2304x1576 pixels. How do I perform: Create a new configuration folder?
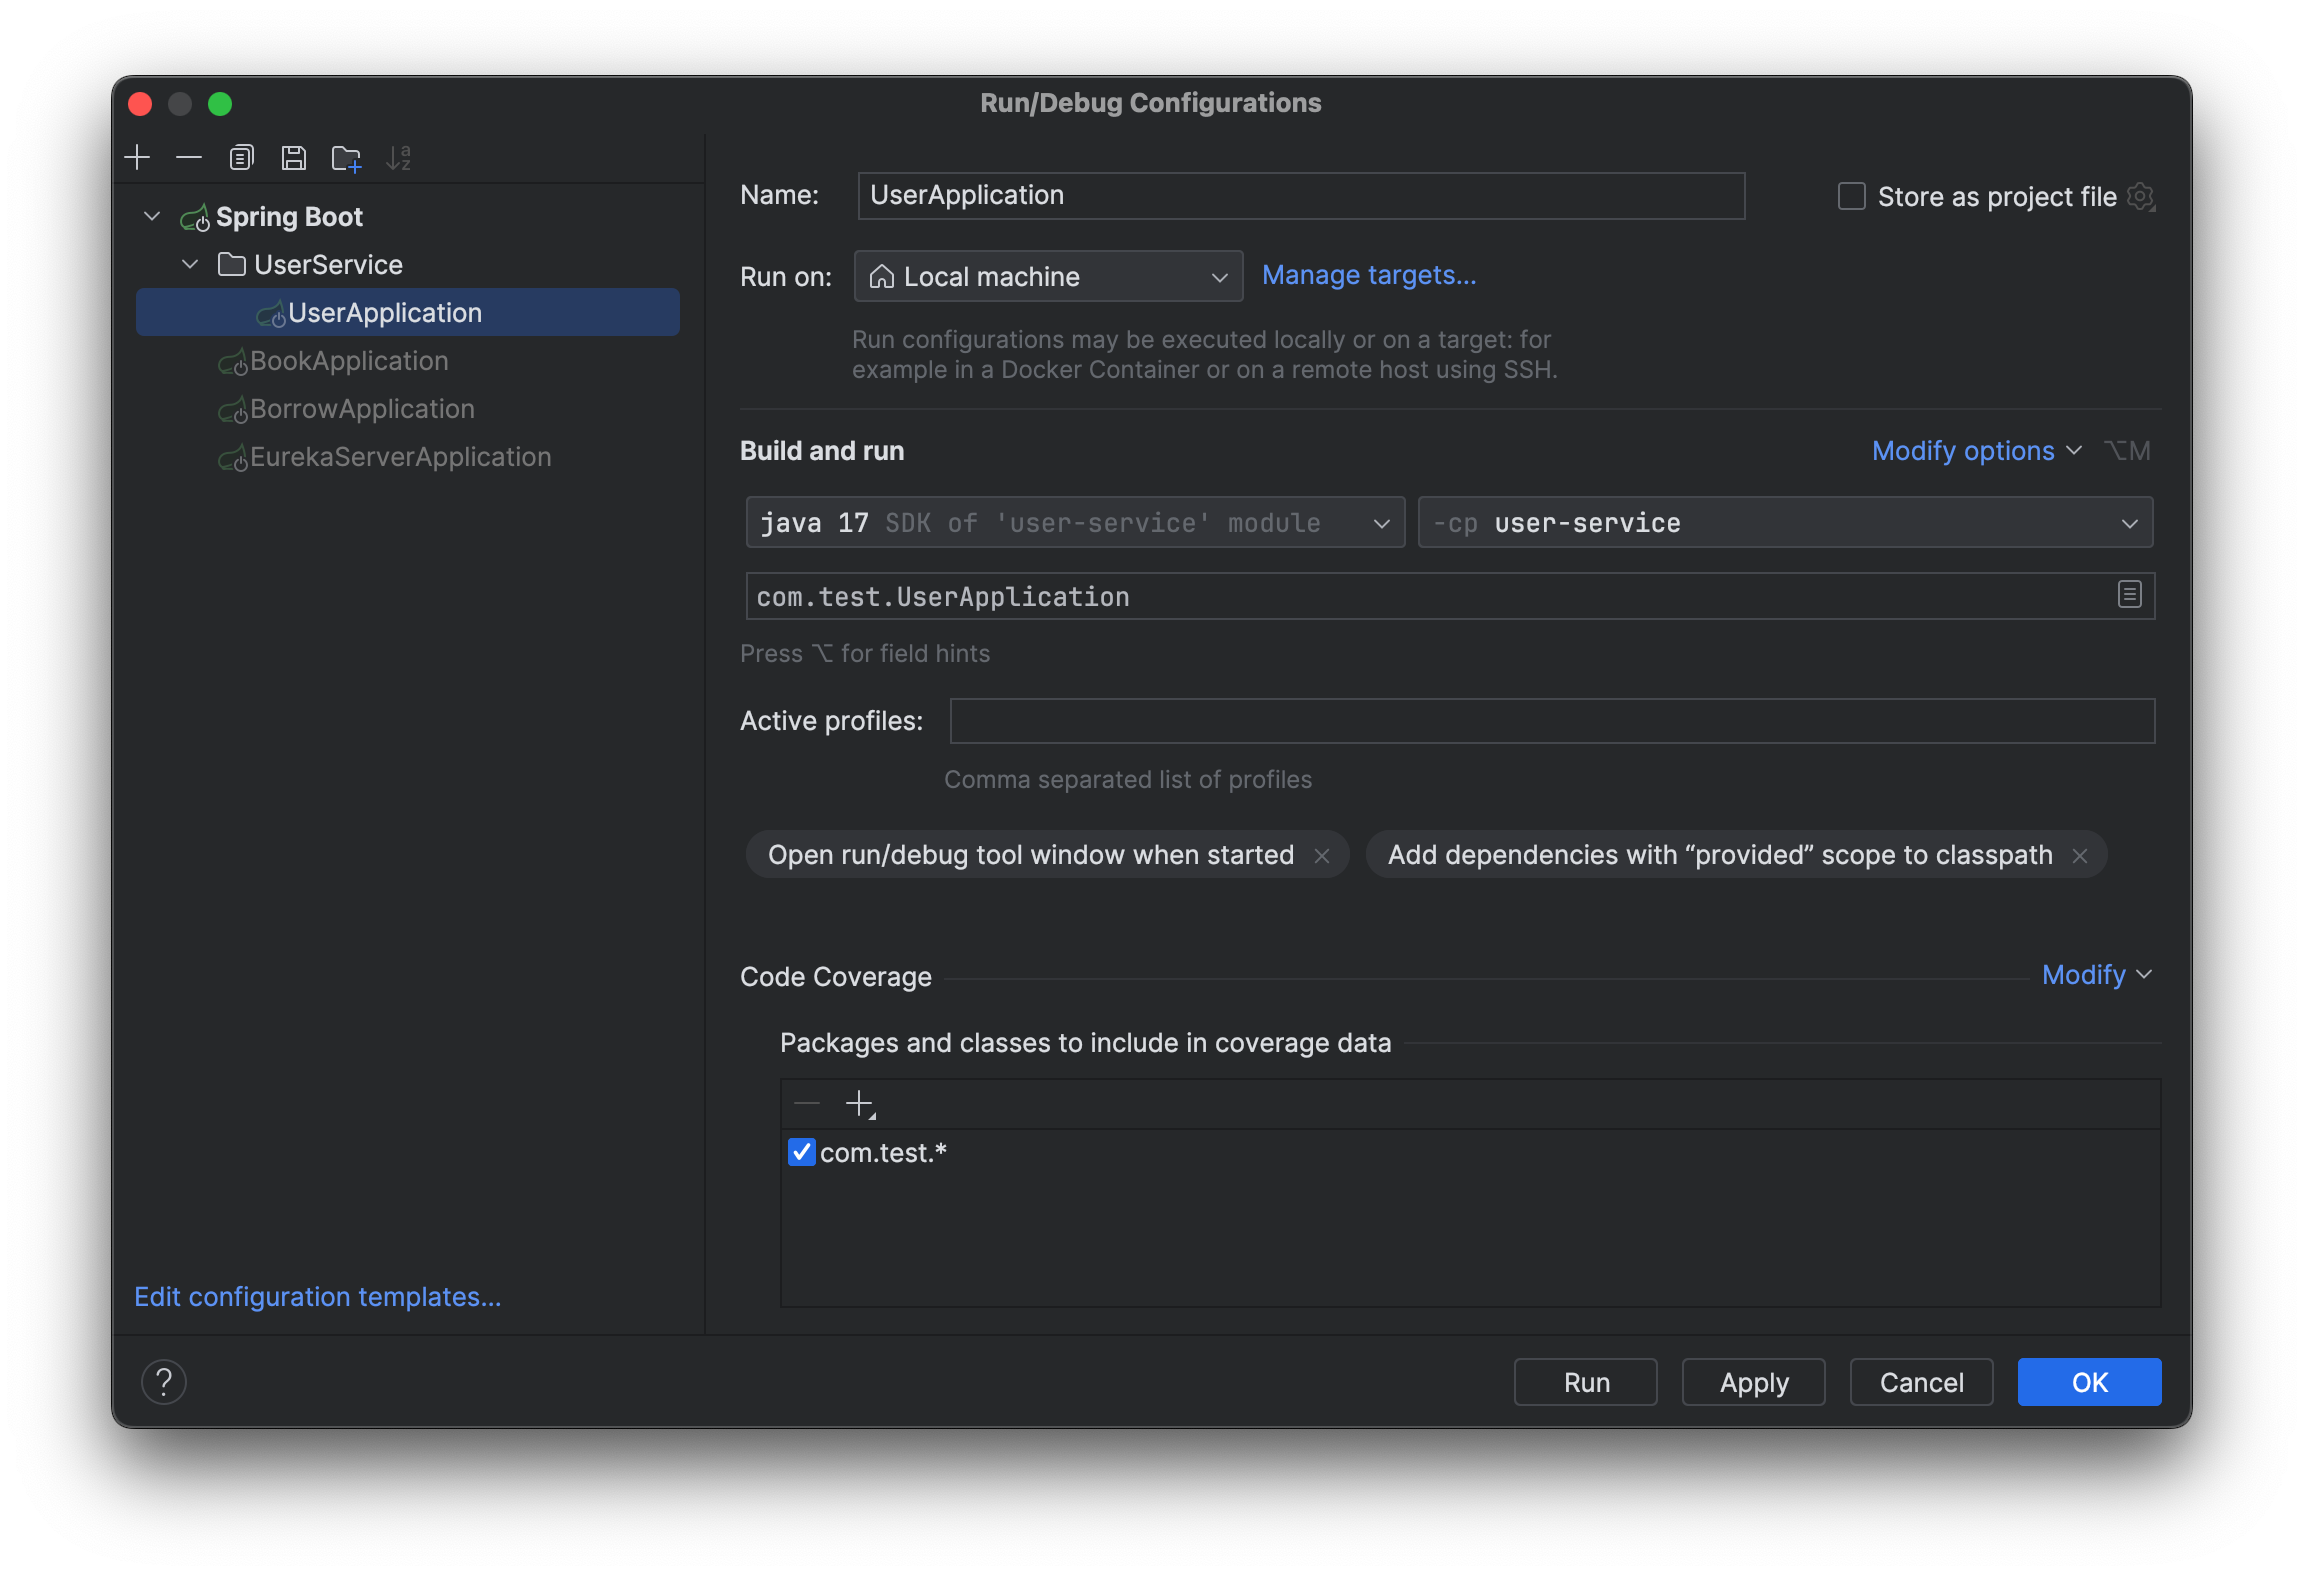[x=346, y=157]
